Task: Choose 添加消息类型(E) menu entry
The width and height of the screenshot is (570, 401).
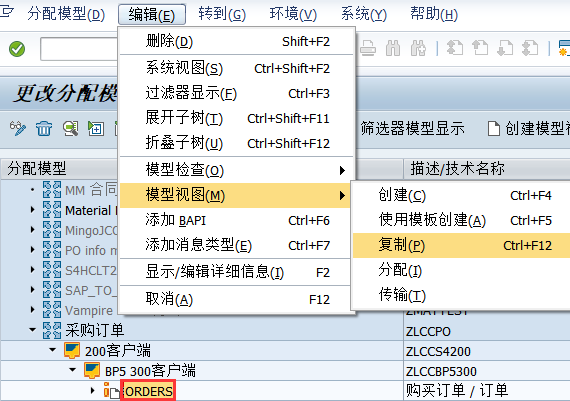Action: [236, 245]
